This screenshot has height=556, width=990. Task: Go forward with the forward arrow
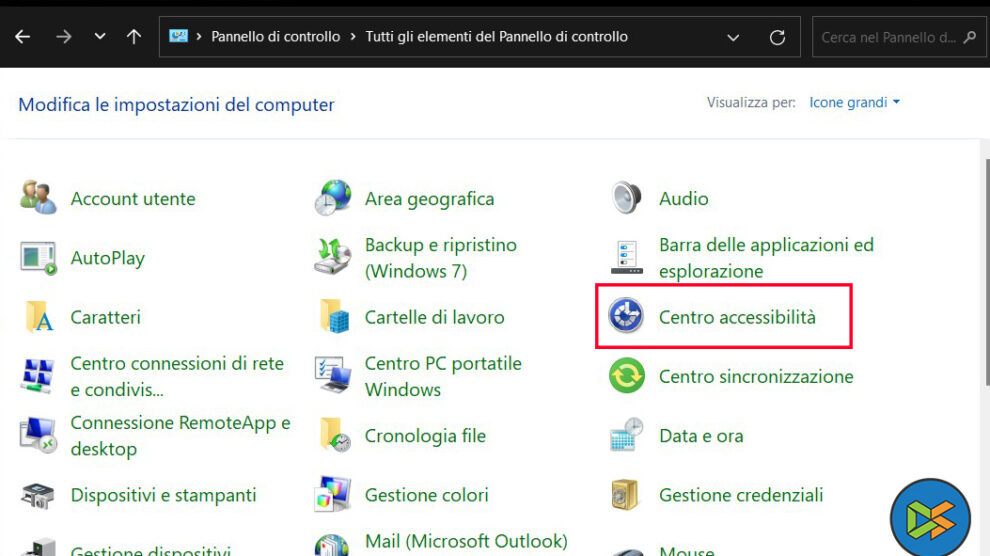63,37
